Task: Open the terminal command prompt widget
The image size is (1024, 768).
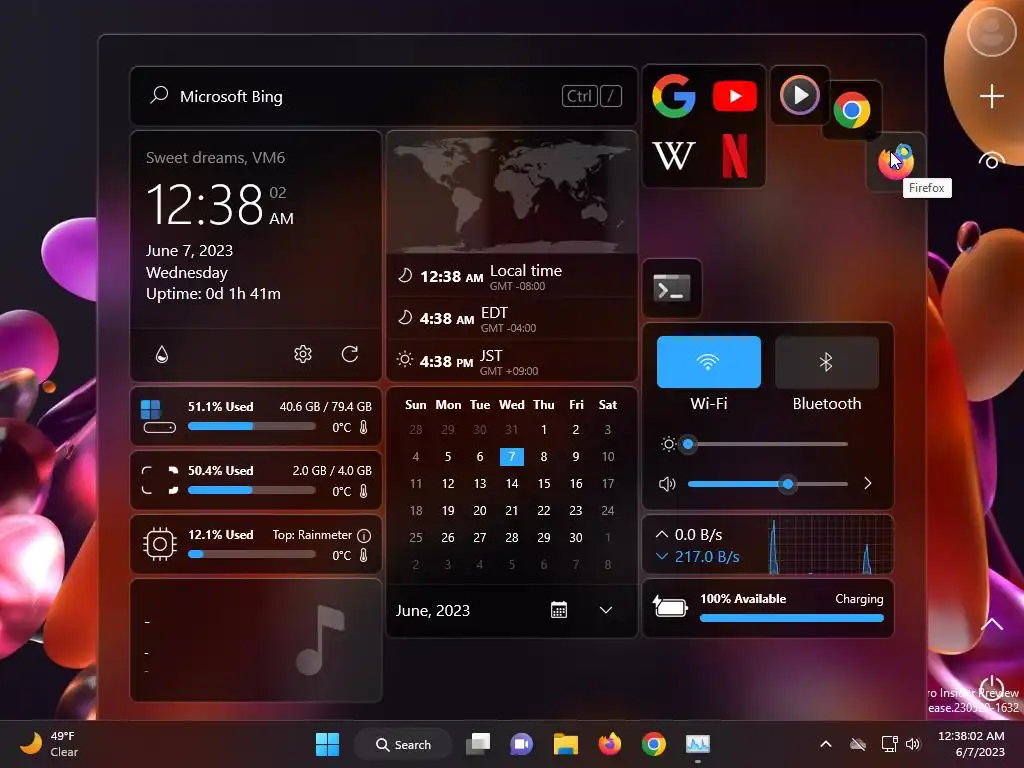Action: click(x=672, y=288)
